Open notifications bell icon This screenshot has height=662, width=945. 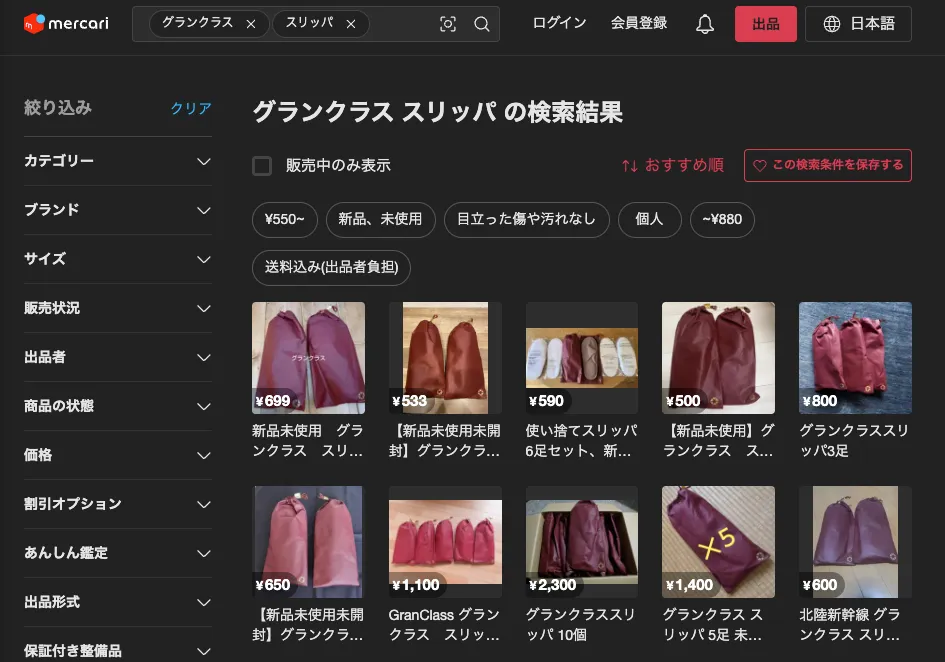coord(705,24)
